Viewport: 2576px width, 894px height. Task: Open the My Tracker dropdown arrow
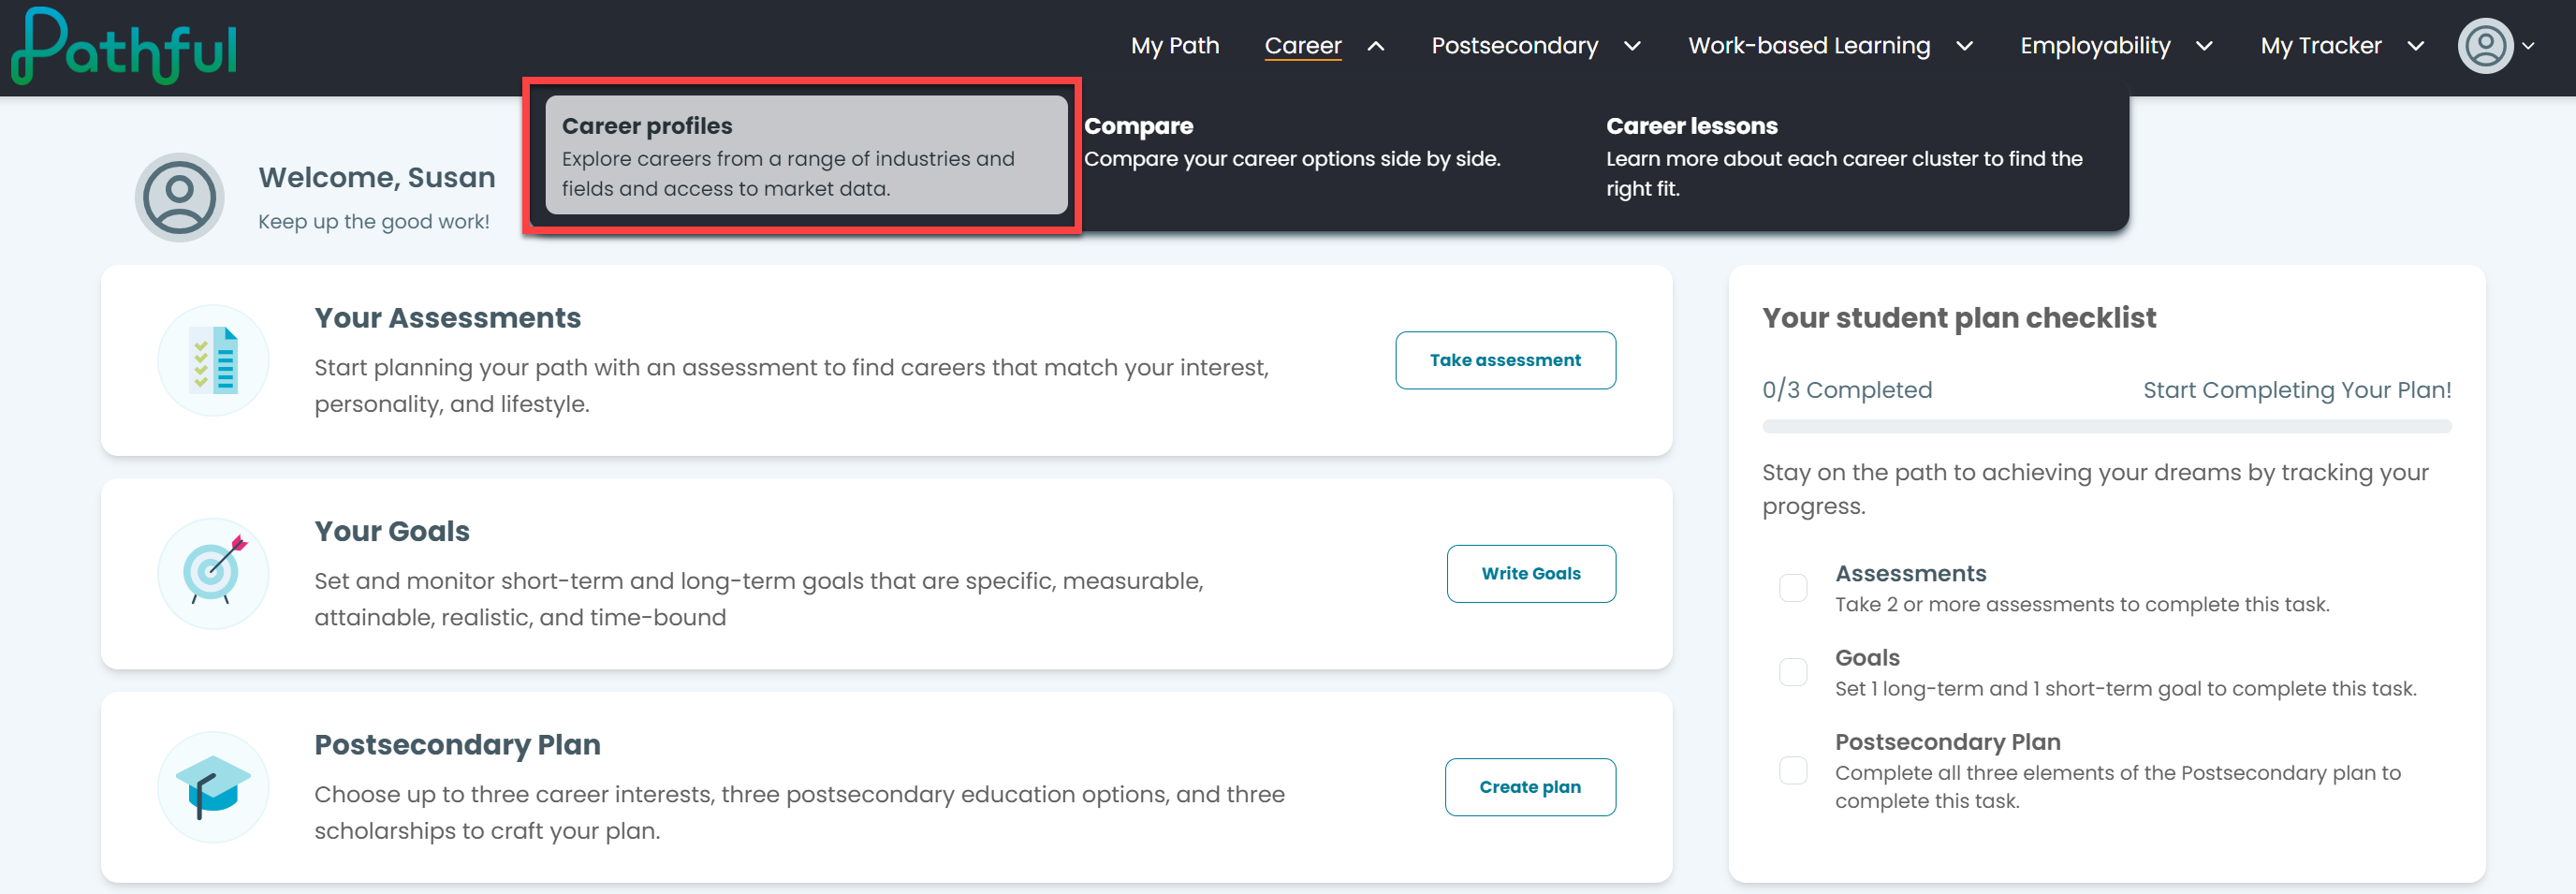(x=2415, y=46)
